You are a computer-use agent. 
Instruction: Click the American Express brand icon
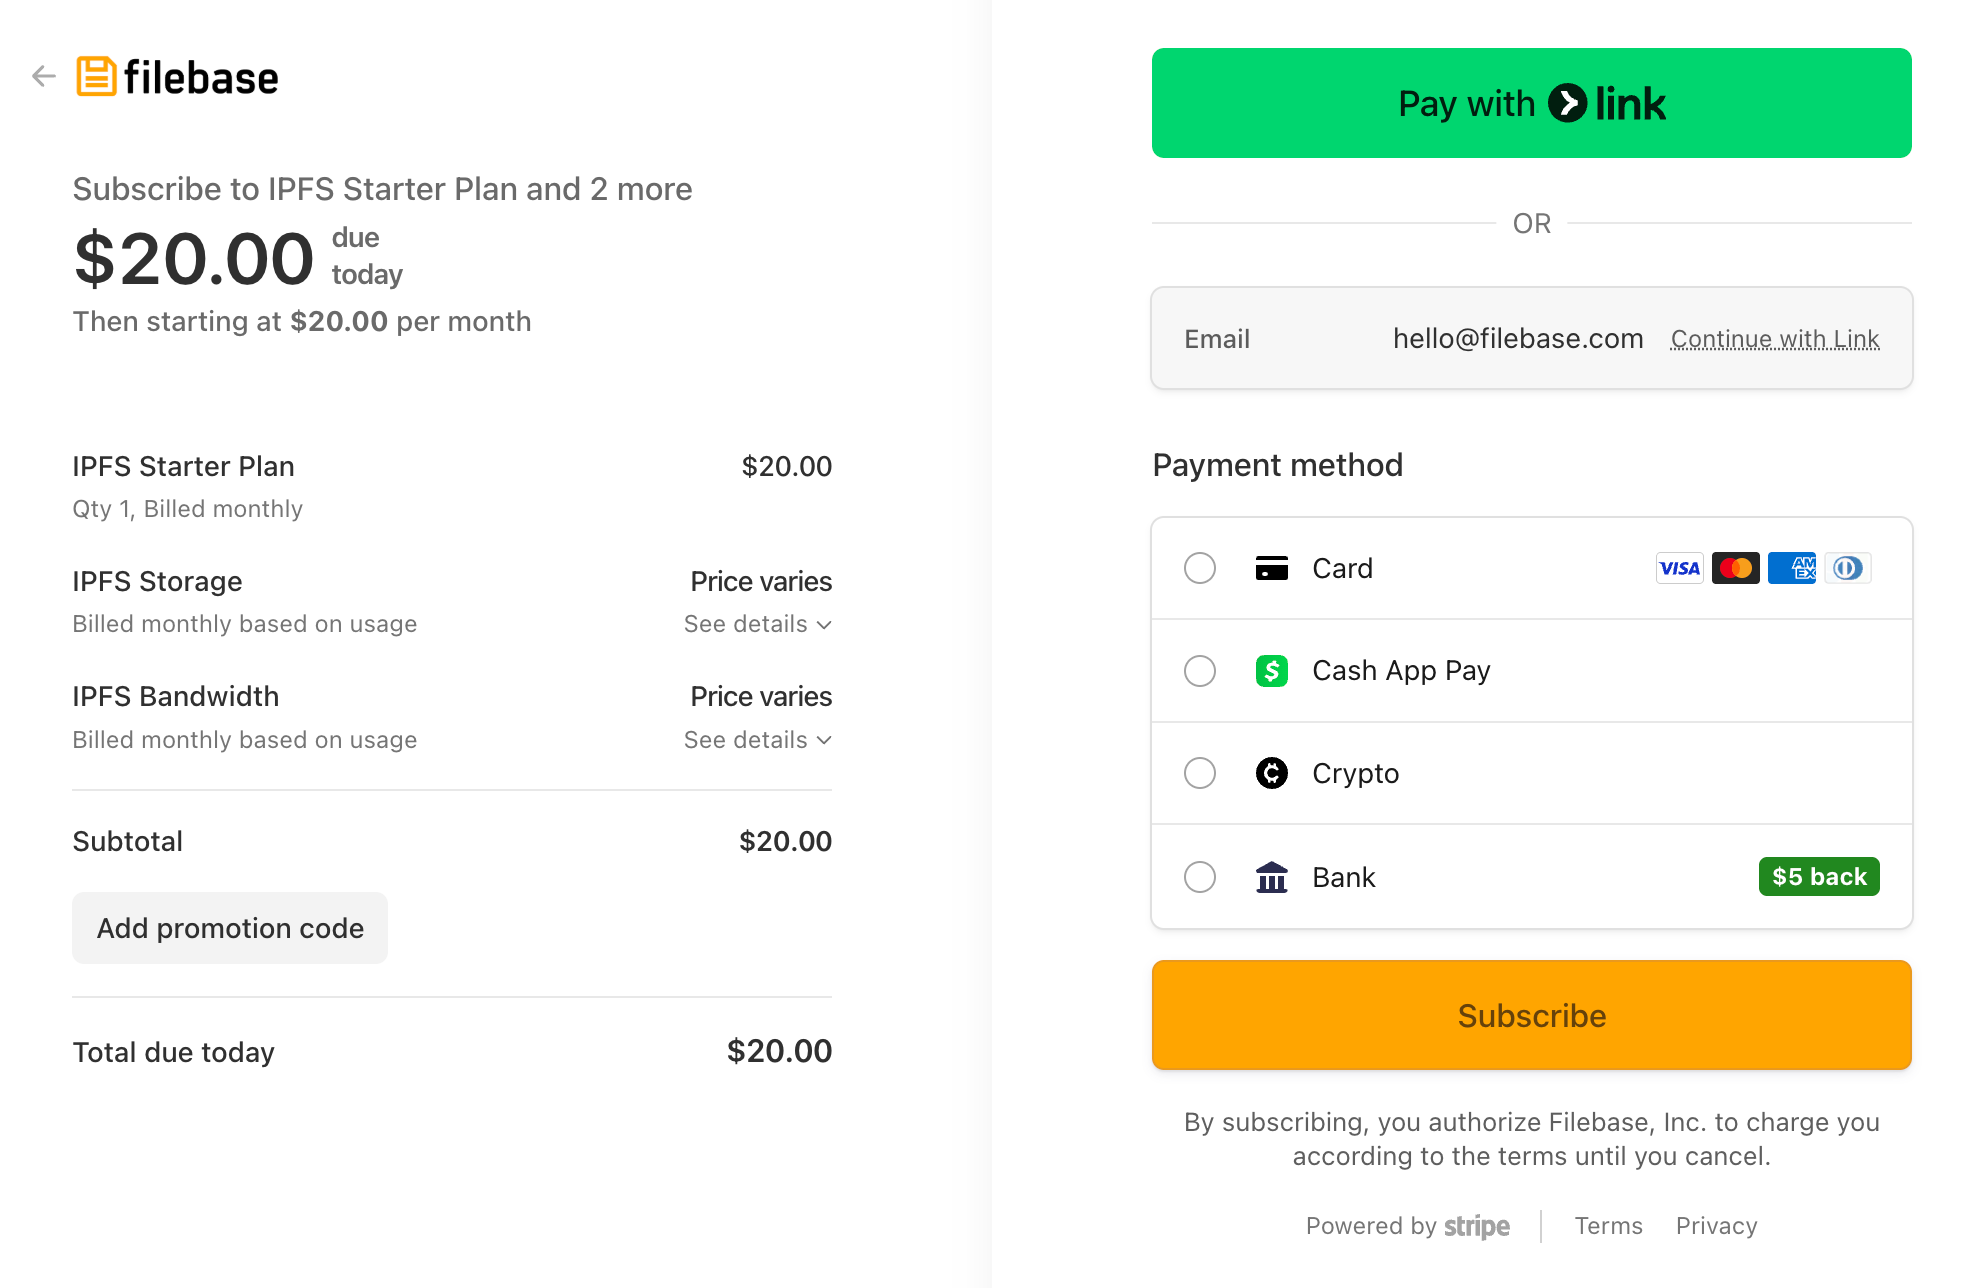(x=1791, y=568)
